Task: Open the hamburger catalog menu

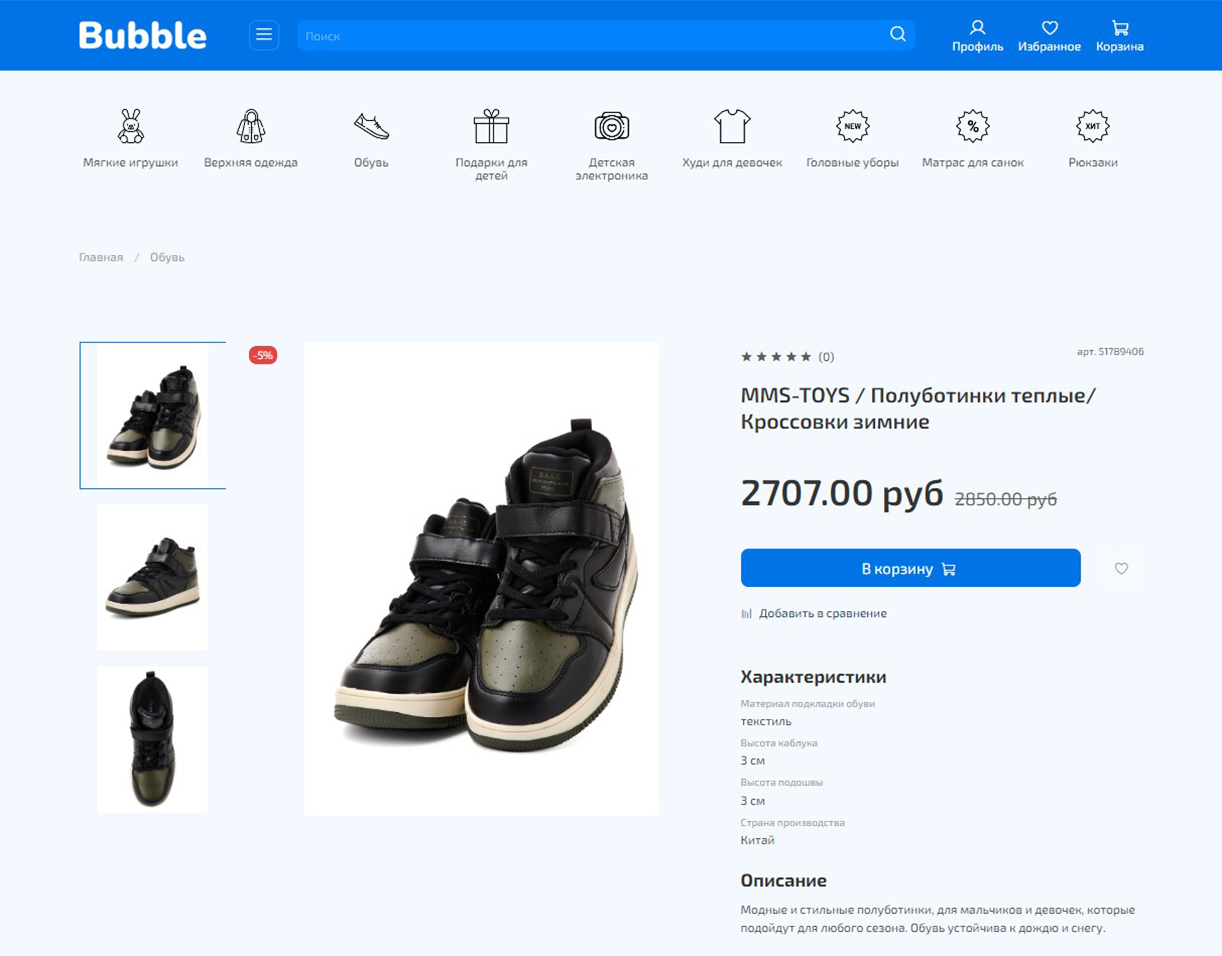Action: point(264,34)
